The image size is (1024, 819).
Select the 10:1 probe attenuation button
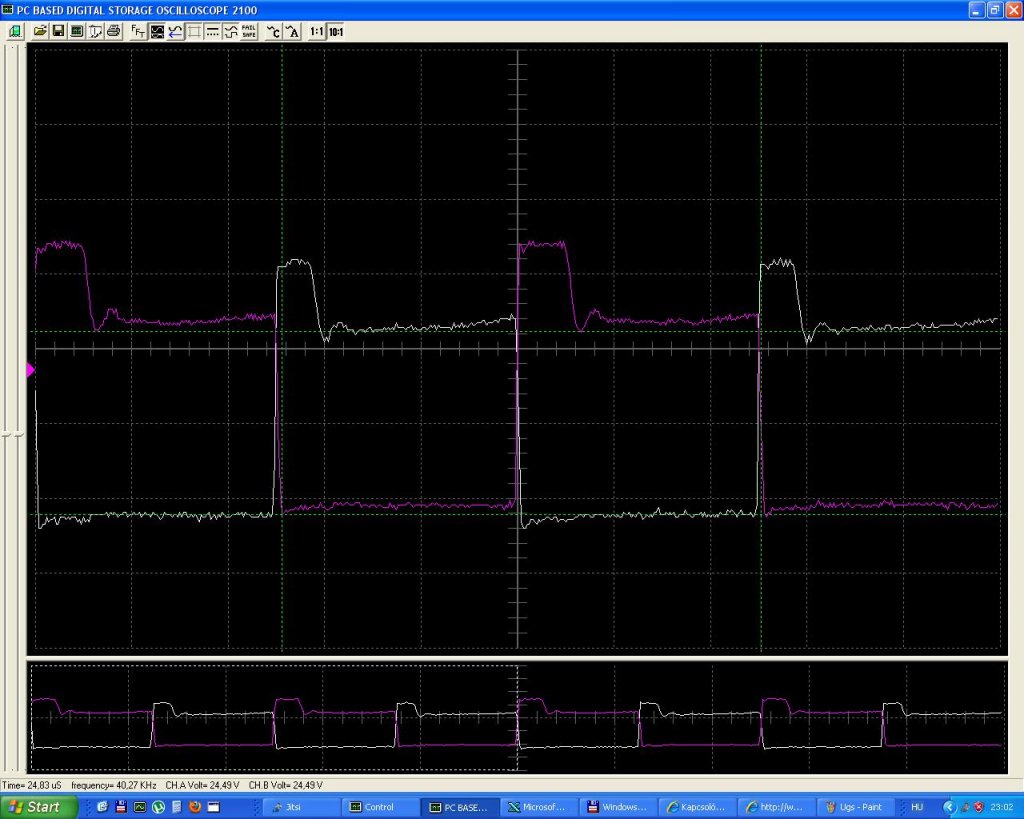[336, 31]
